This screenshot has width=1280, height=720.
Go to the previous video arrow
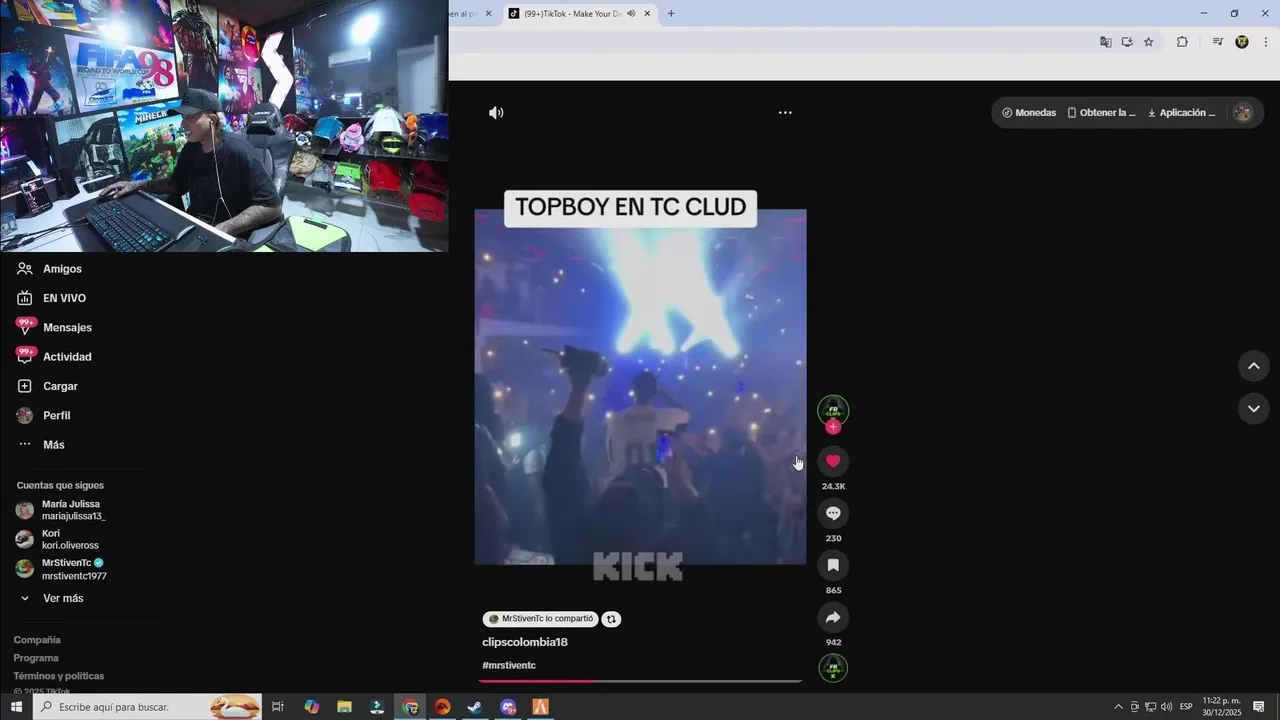1253,366
